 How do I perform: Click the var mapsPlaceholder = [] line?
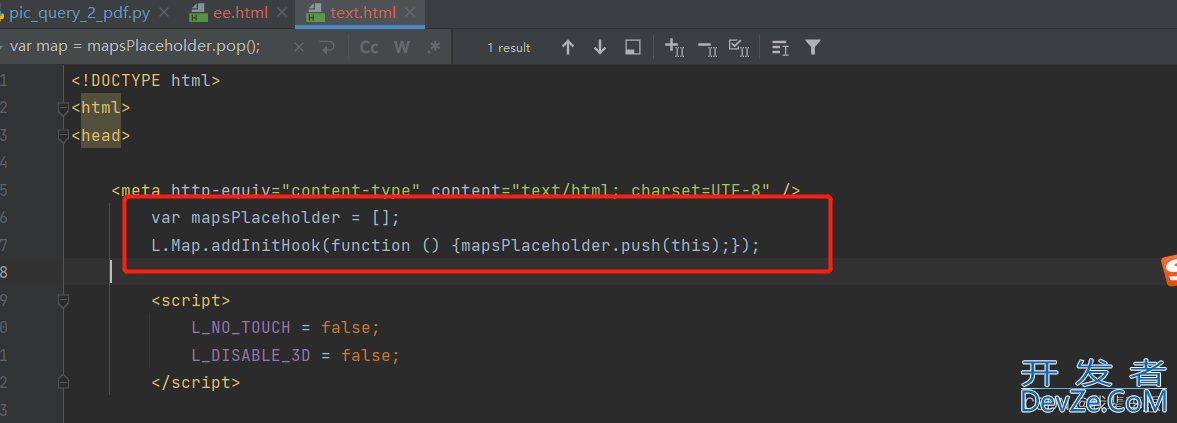tap(275, 218)
